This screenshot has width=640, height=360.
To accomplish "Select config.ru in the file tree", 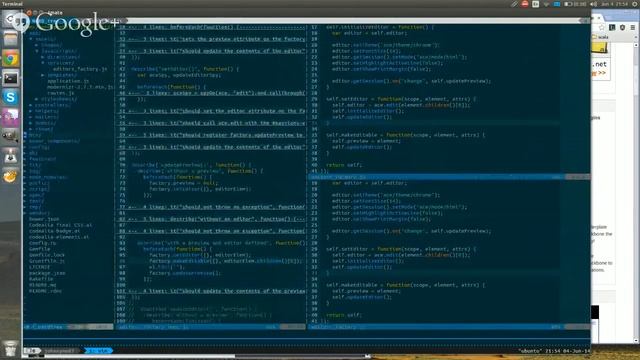I will (42, 243).
